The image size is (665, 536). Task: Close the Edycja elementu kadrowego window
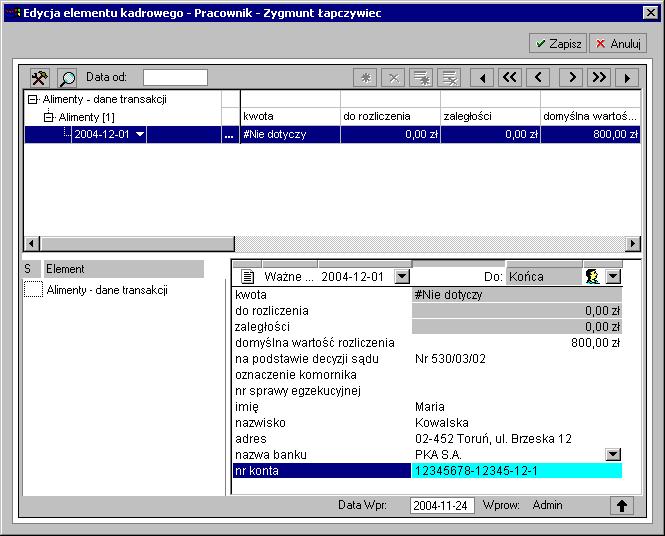(x=651, y=13)
